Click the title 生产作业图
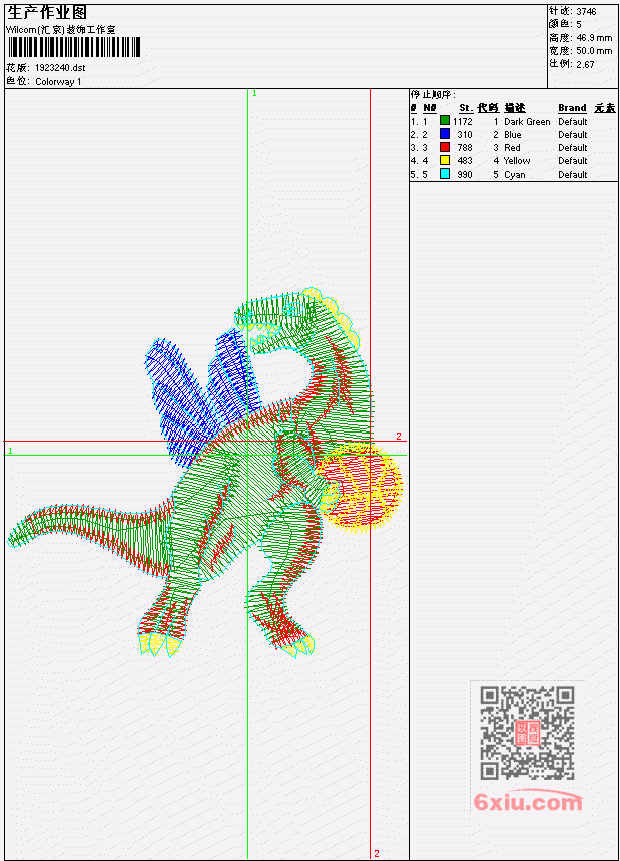This screenshot has width=620, height=861. [47, 12]
